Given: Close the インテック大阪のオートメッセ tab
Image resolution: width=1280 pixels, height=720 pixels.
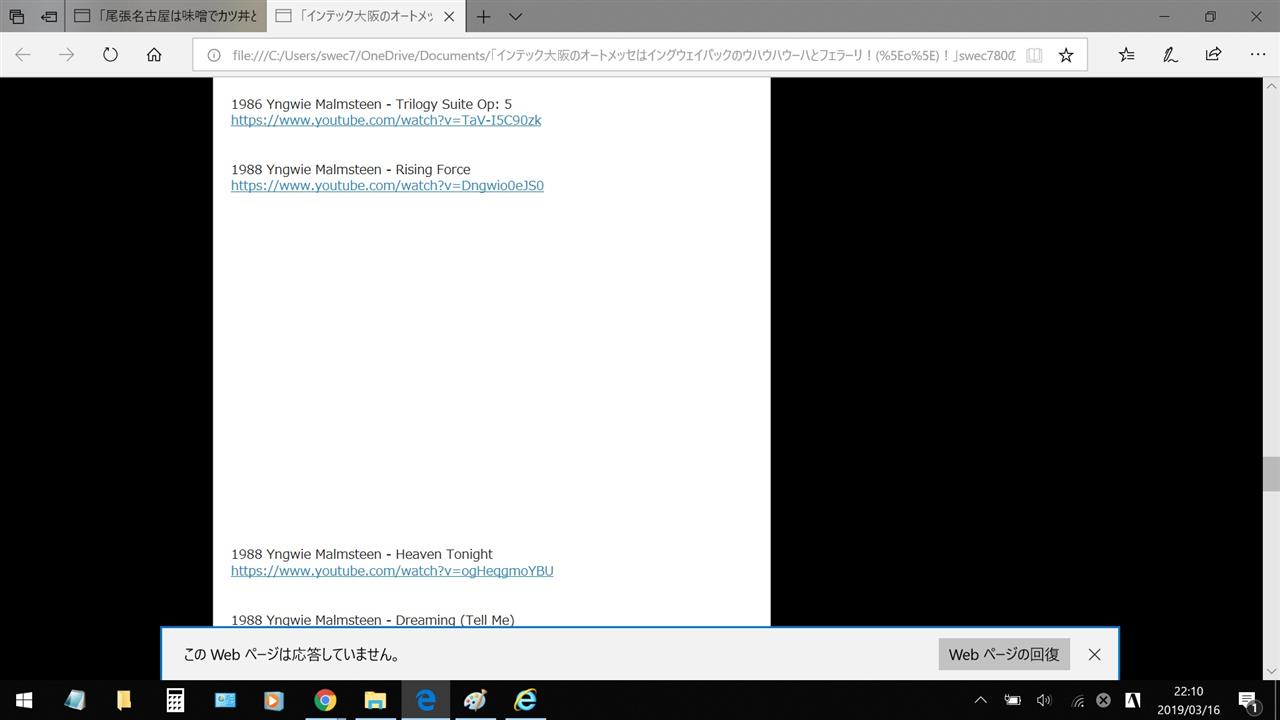Looking at the screenshot, I should 448,17.
